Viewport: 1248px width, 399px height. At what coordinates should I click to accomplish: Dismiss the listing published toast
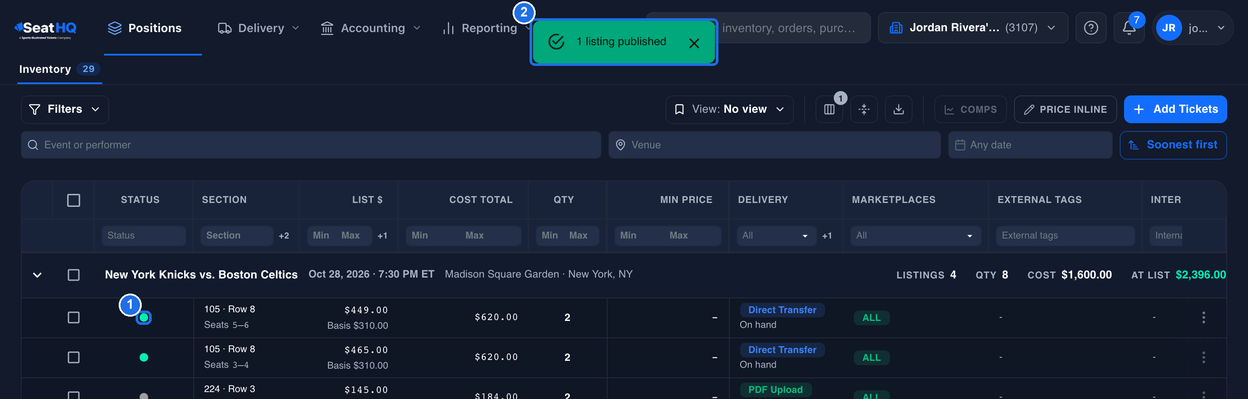coord(694,42)
